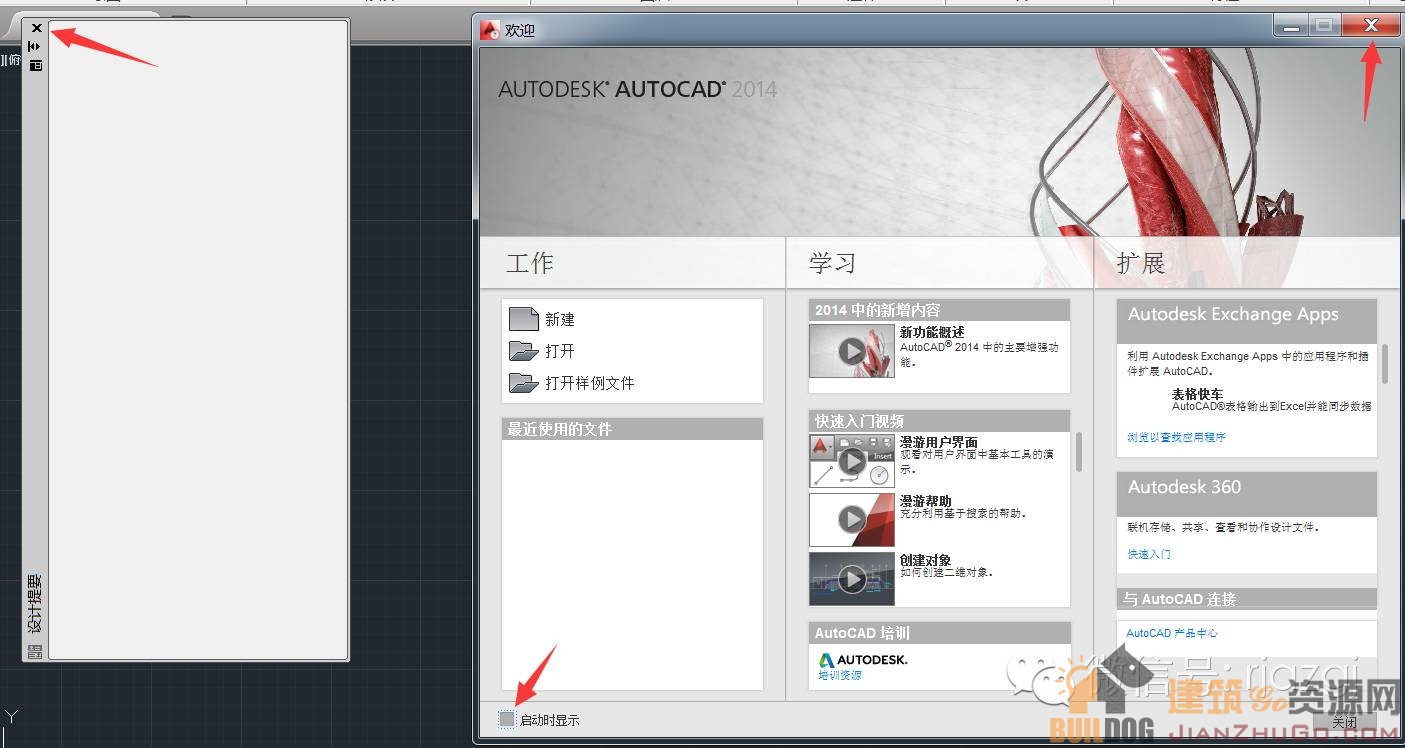Click the 2014 中的新增内容 header
This screenshot has height=748, width=1405.
tap(939, 310)
